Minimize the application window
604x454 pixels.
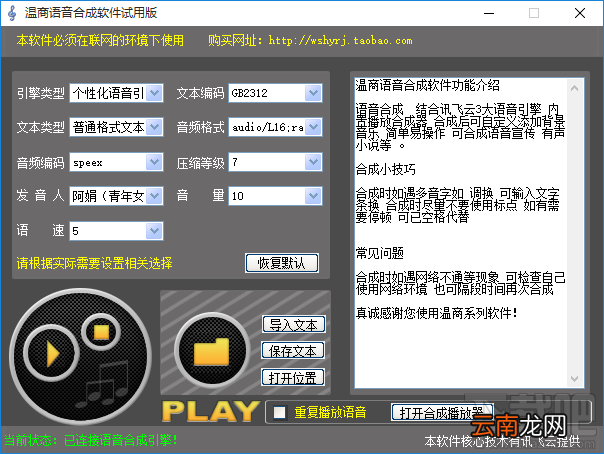489,13
